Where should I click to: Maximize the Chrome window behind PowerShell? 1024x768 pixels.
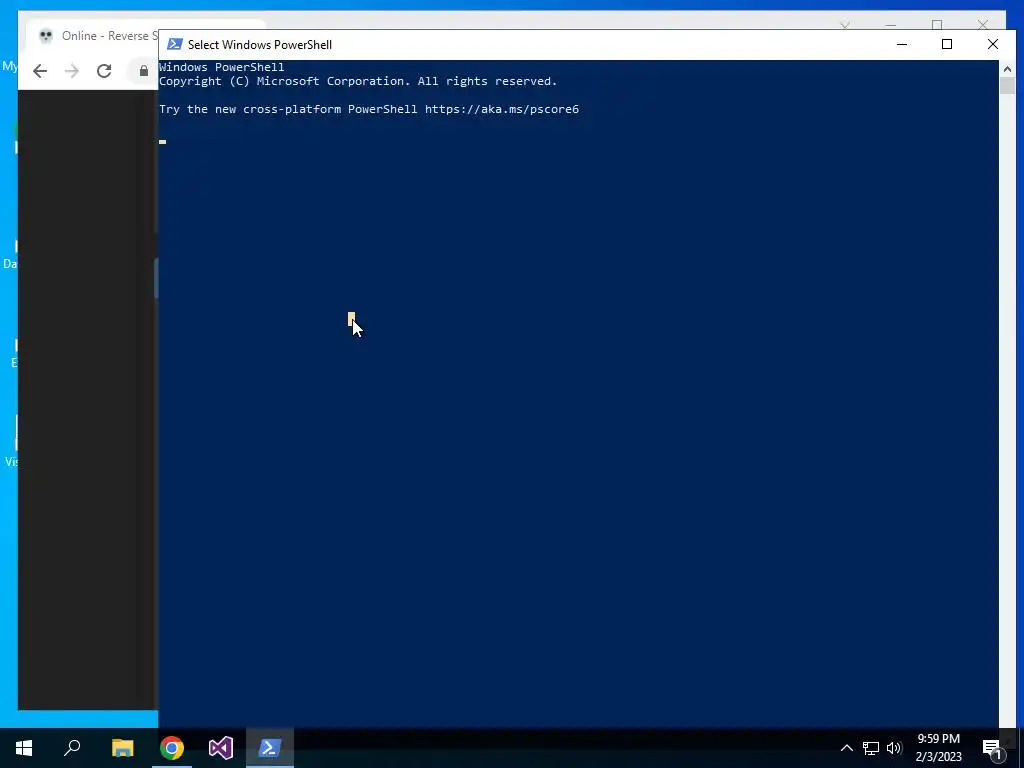tap(937, 25)
